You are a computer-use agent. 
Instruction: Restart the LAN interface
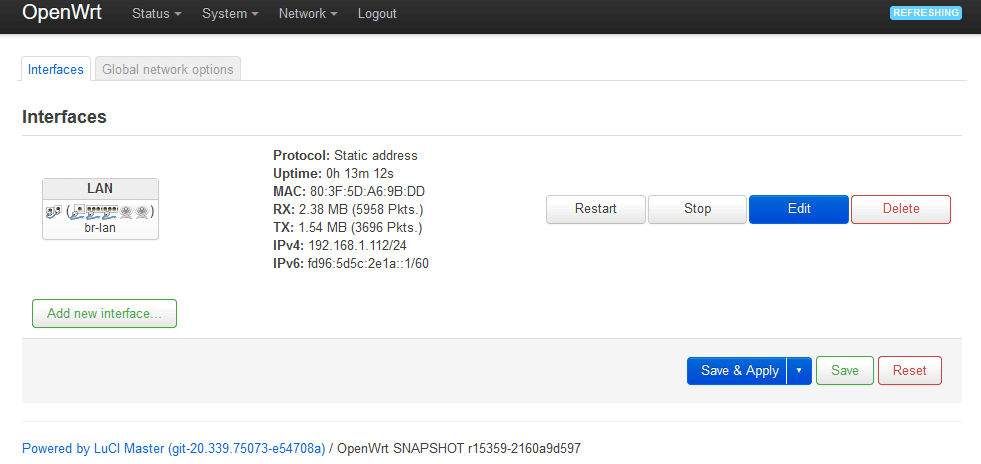point(596,209)
